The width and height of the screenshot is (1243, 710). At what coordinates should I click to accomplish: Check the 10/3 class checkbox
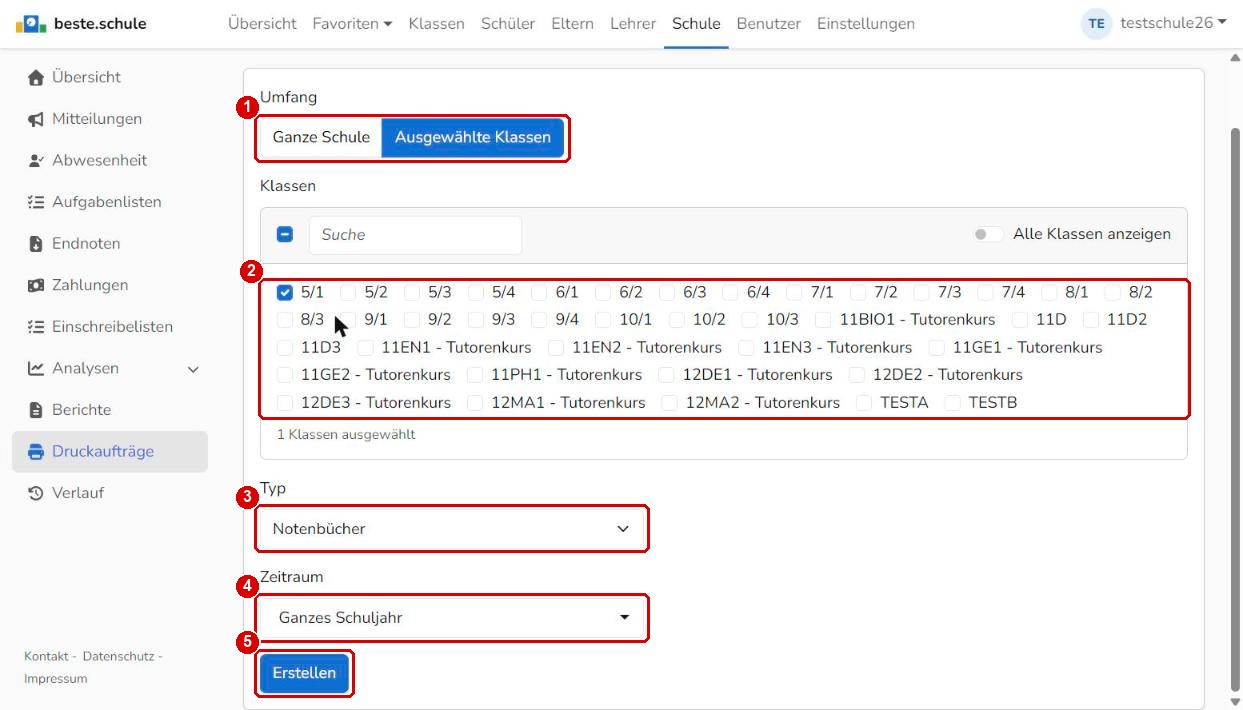pyautogui.click(x=750, y=320)
